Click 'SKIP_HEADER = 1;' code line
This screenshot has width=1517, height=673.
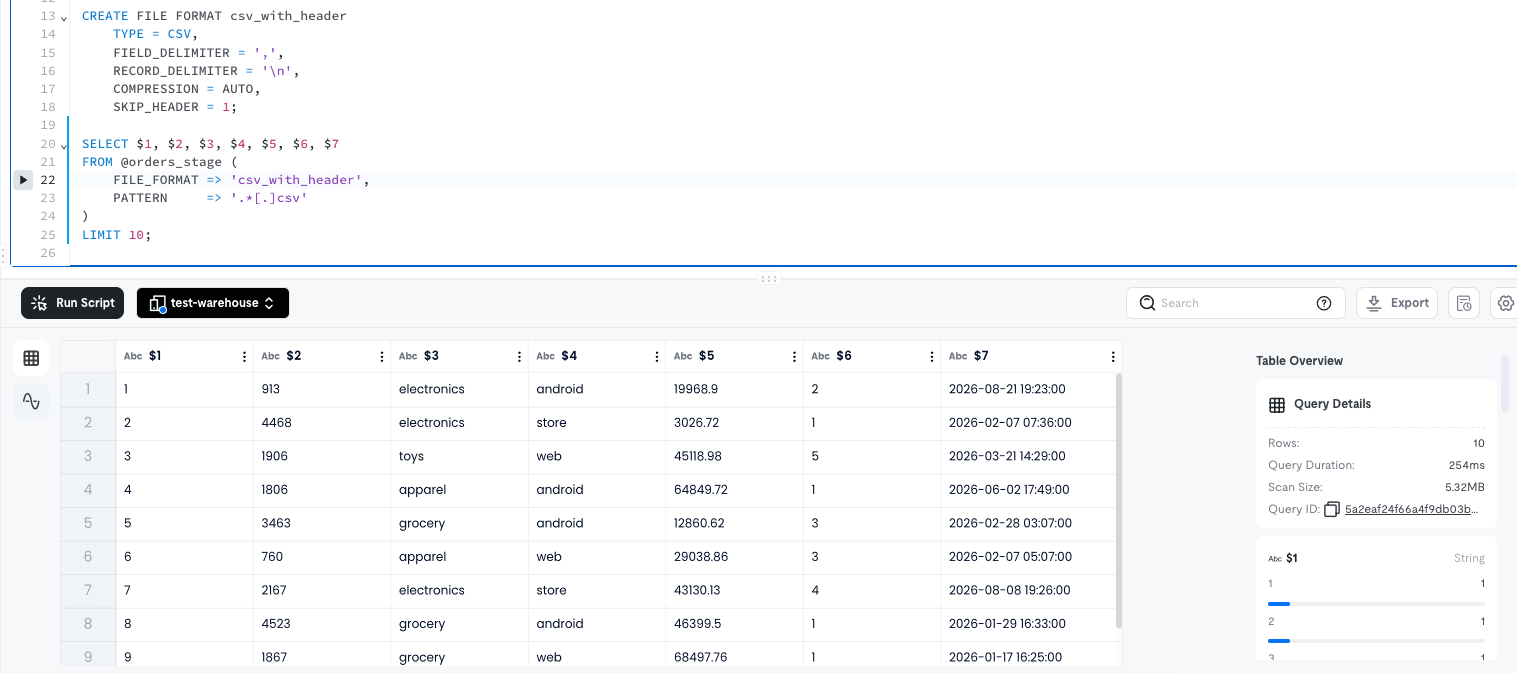(175, 107)
